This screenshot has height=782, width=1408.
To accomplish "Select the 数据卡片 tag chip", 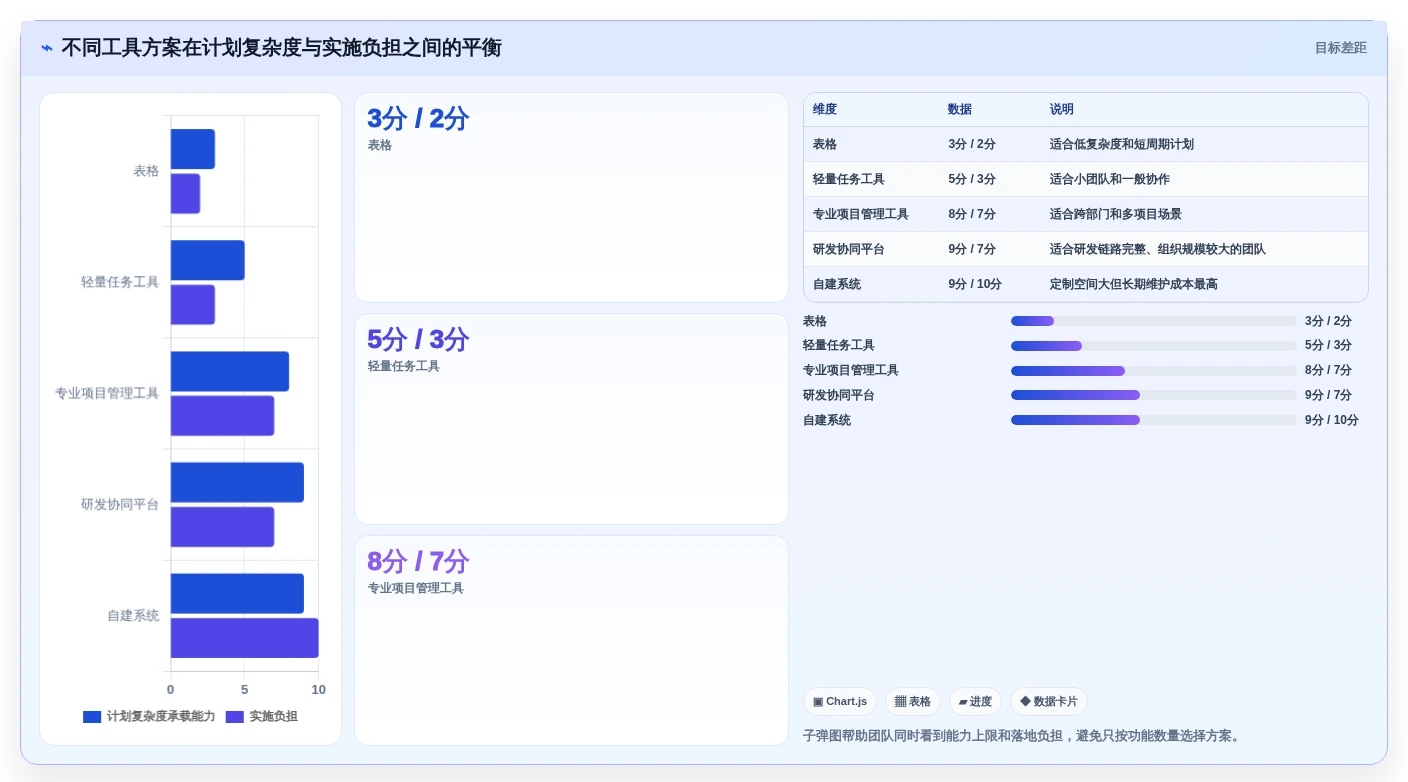I will pyautogui.click(x=1049, y=702).
